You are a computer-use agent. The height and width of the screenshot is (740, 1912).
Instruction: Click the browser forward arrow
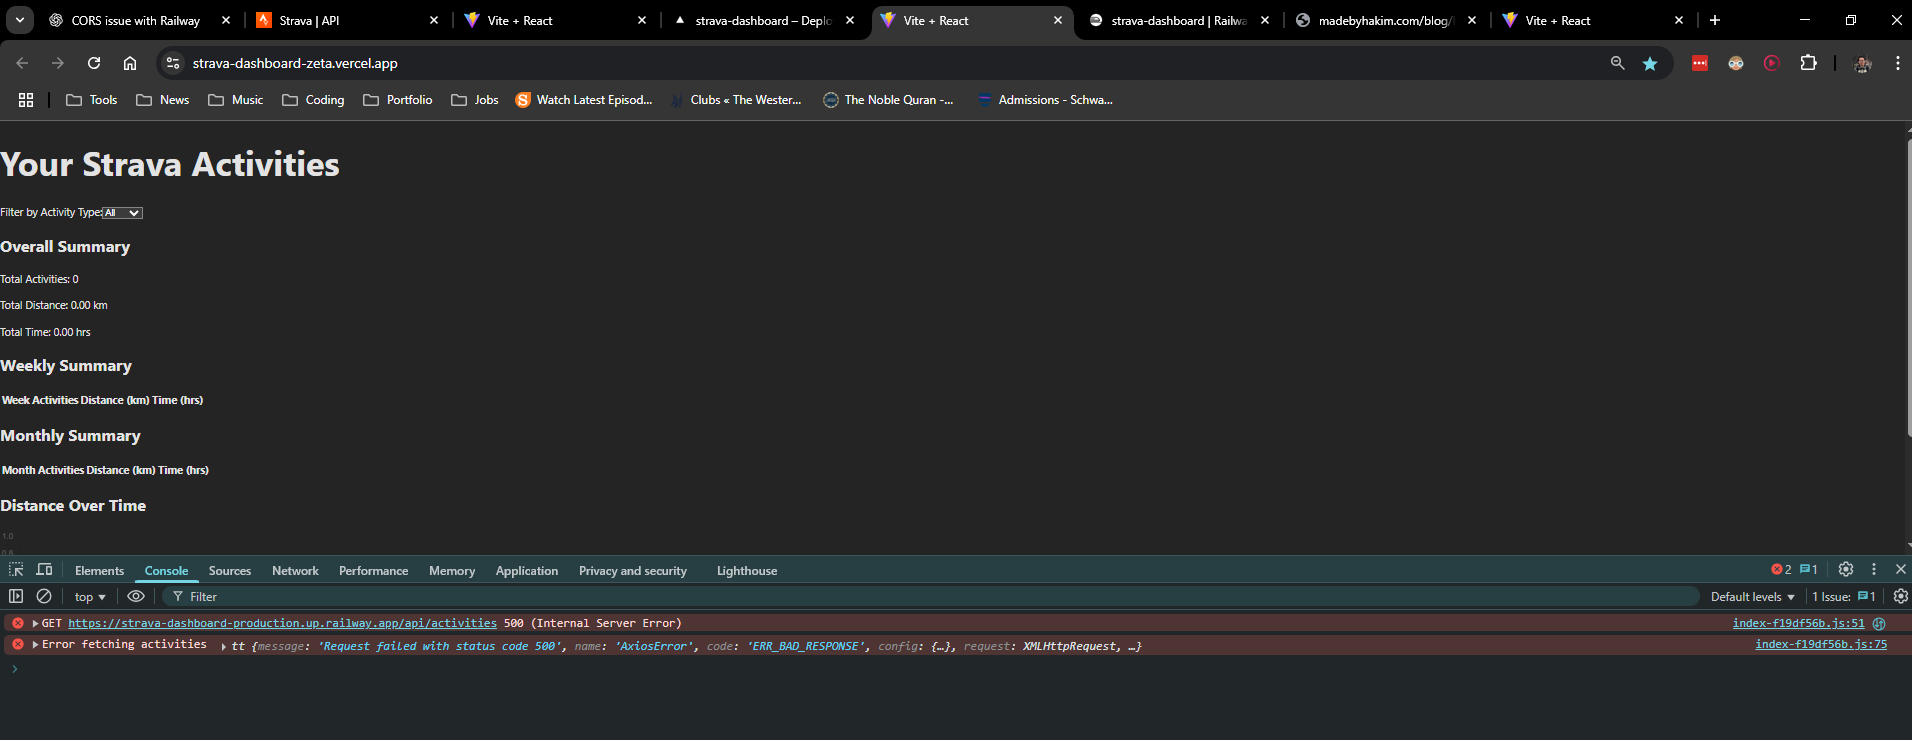(x=58, y=63)
